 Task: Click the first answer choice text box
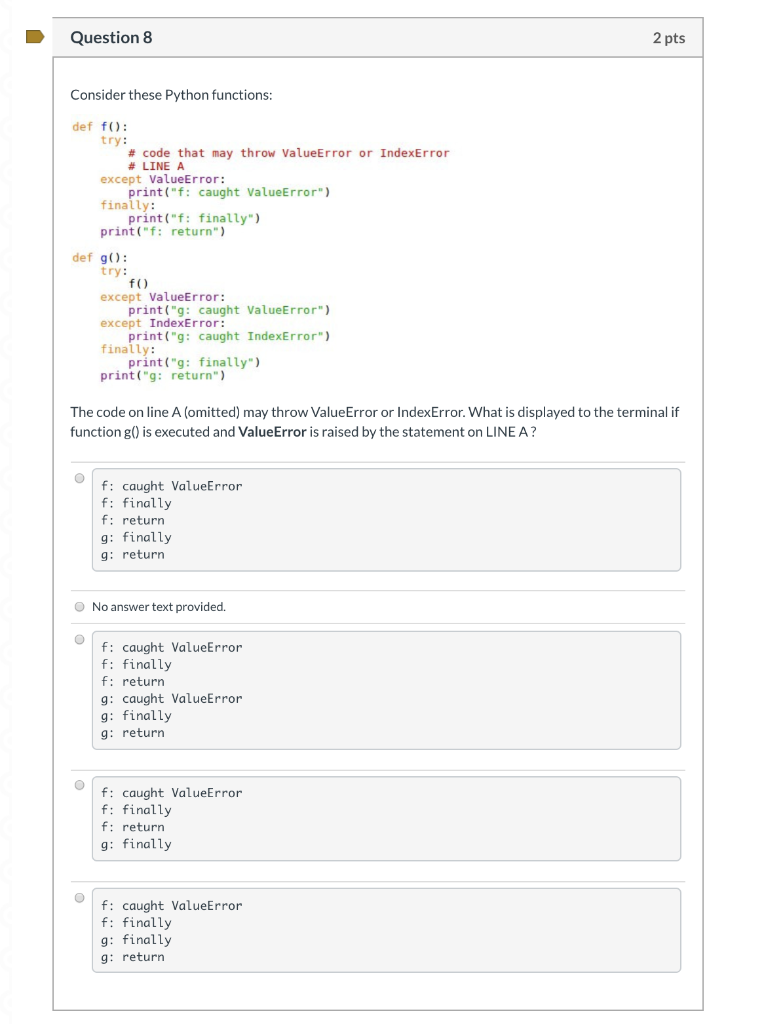(x=387, y=519)
